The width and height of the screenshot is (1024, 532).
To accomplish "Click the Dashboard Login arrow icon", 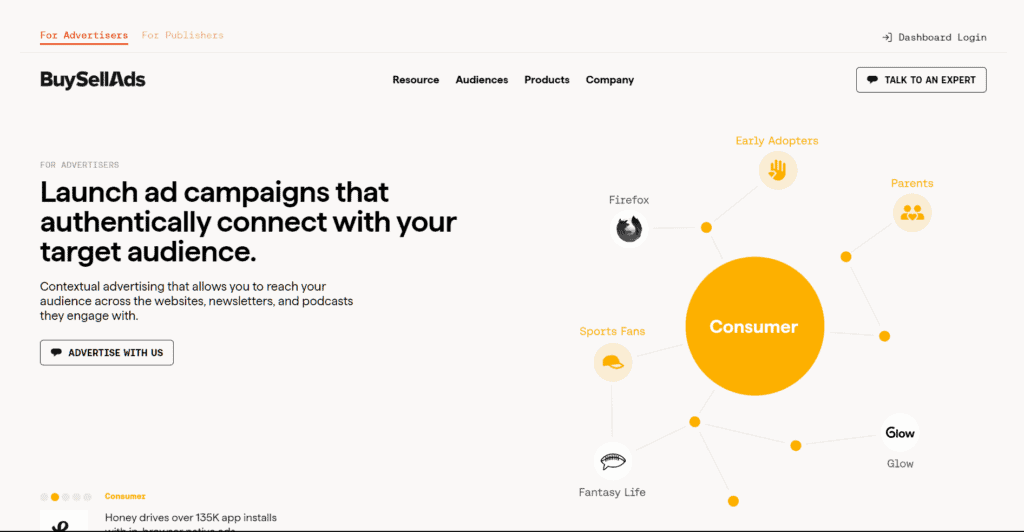I will (887, 37).
